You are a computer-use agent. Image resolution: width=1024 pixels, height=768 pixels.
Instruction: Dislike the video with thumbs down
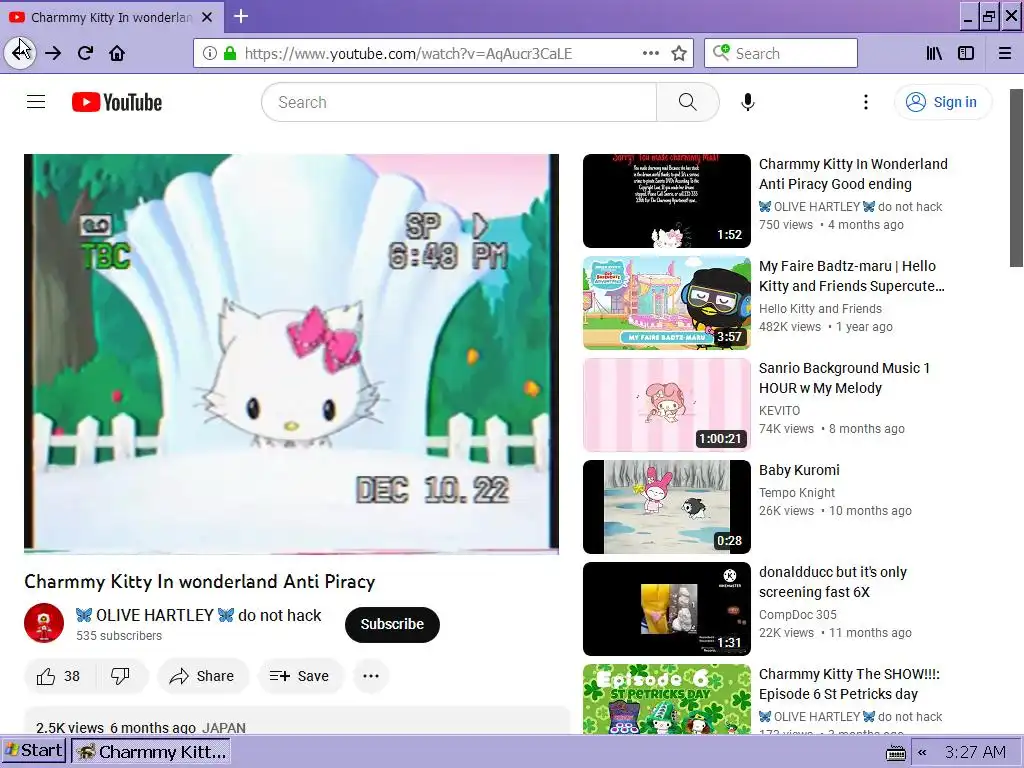click(x=121, y=676)
